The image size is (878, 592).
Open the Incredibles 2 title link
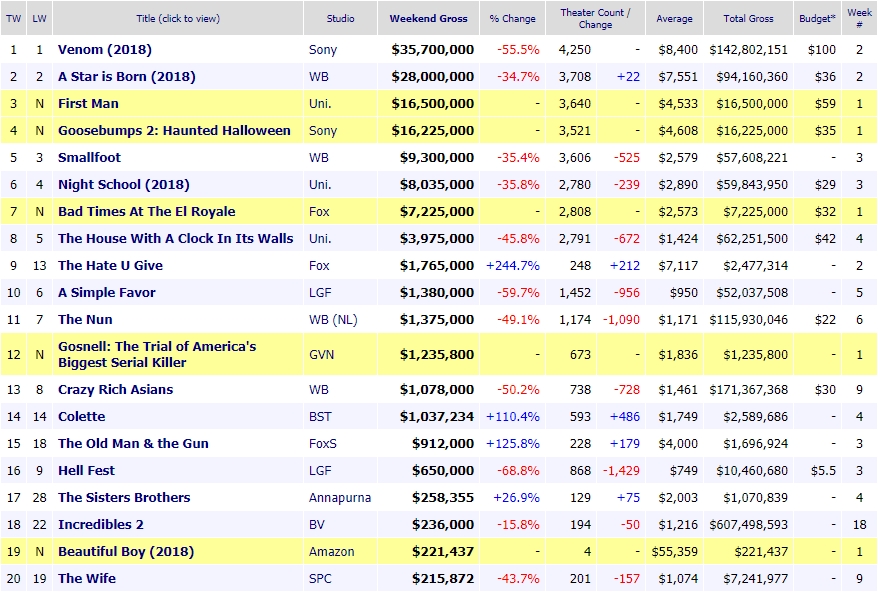[x=101, y=525]
